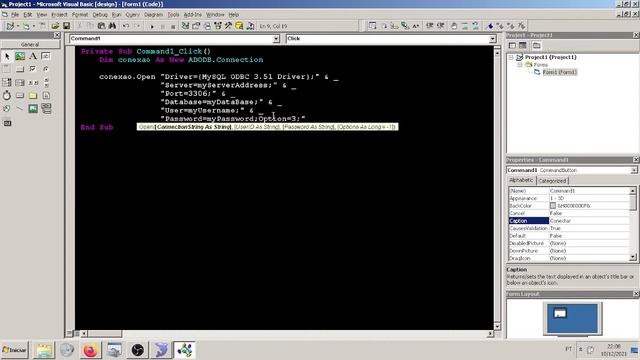Viewport: 640px width, 360px height.
Task: Click the BackColor property color swatch
Action: click(x=553, y=206)
